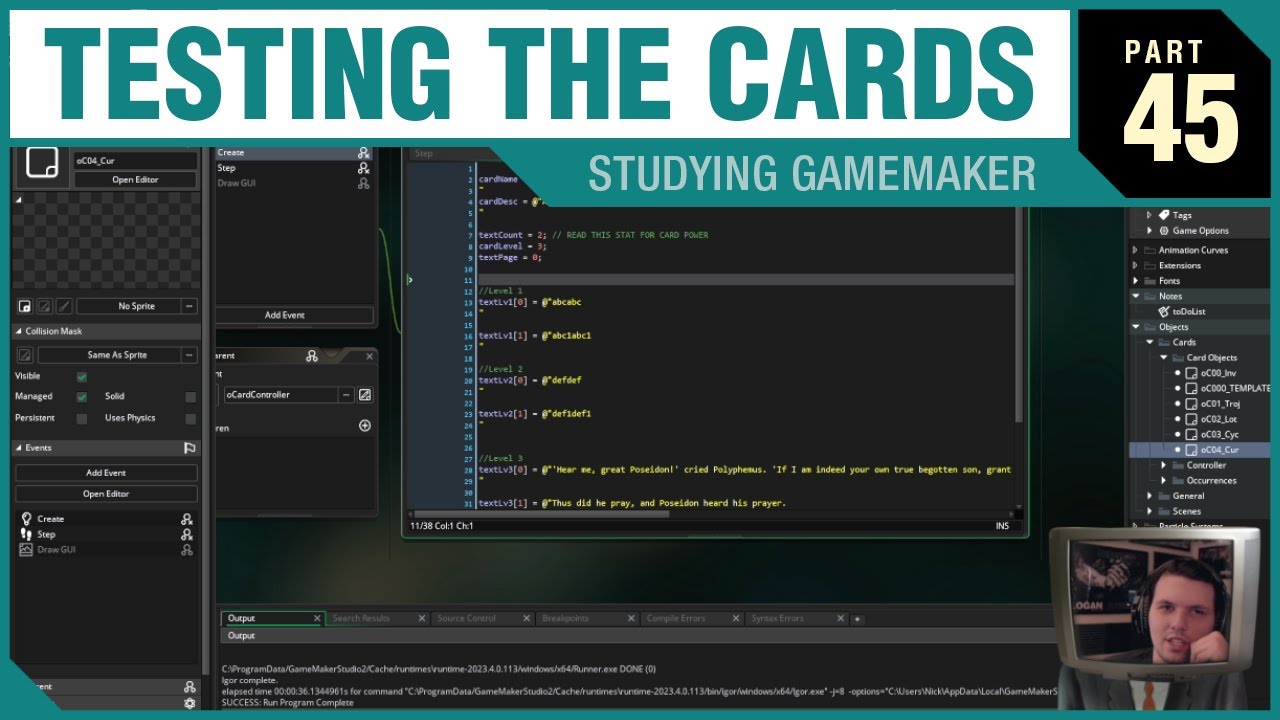This screenshot has width=1280, height=720.
Task: Add a child with the plus icon
Action: tap(365, 426)
